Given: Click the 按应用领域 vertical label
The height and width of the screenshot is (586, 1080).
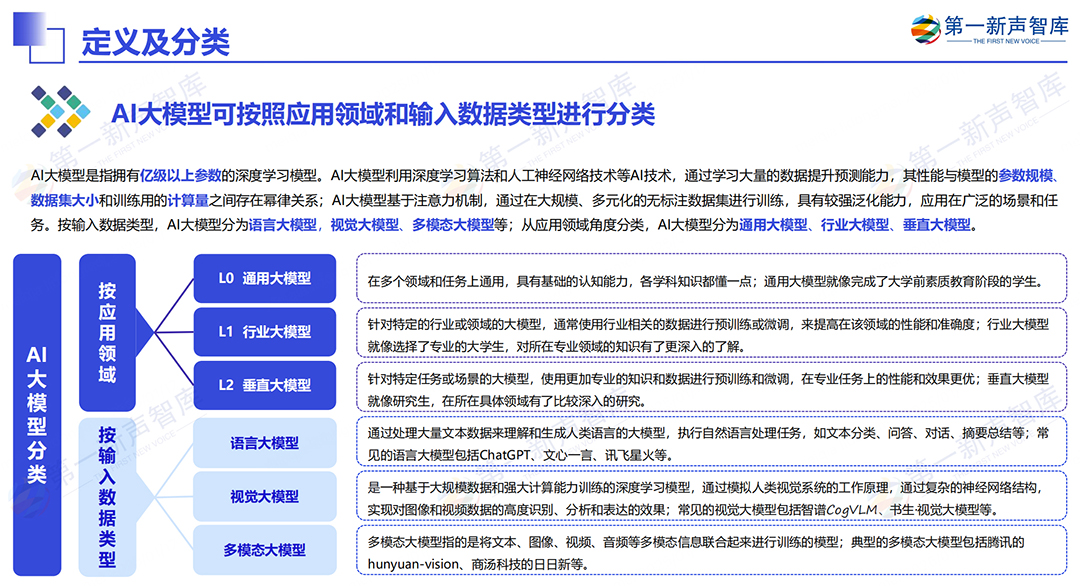Looking at the screenshot, I should coord(107,332).
